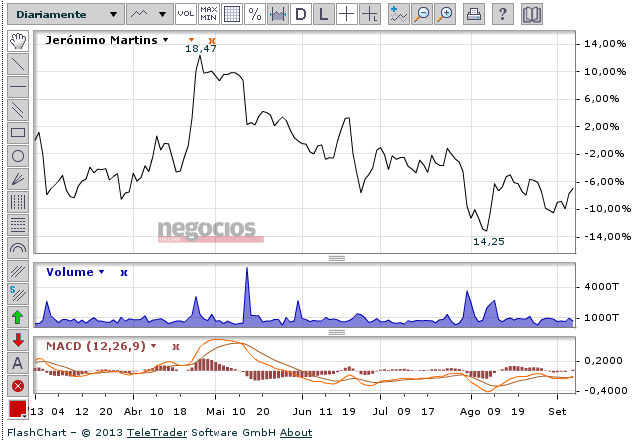Screen dimensions: 639x444
Task: Select the S speed lines tool
Action: click(x=18, y=294)
